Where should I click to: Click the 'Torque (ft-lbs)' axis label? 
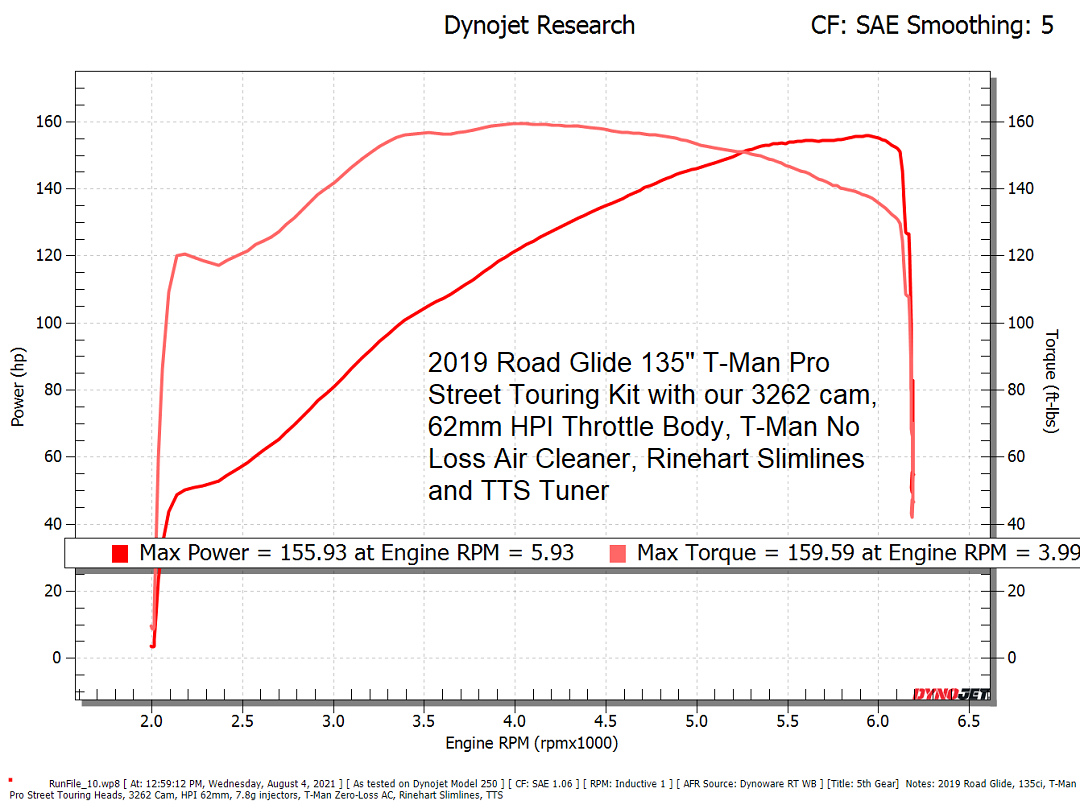[1050, 381]
